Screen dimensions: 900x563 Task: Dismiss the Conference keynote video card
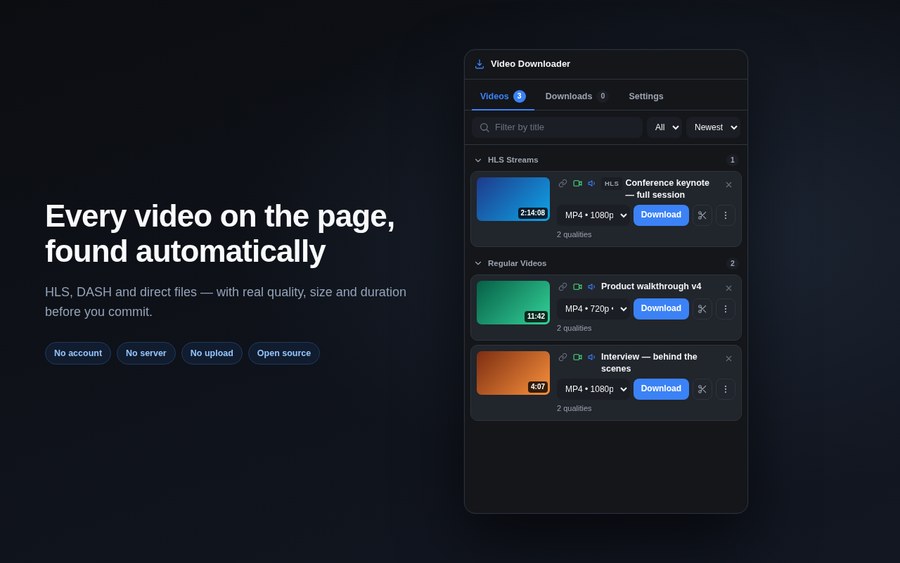(728, 185)
